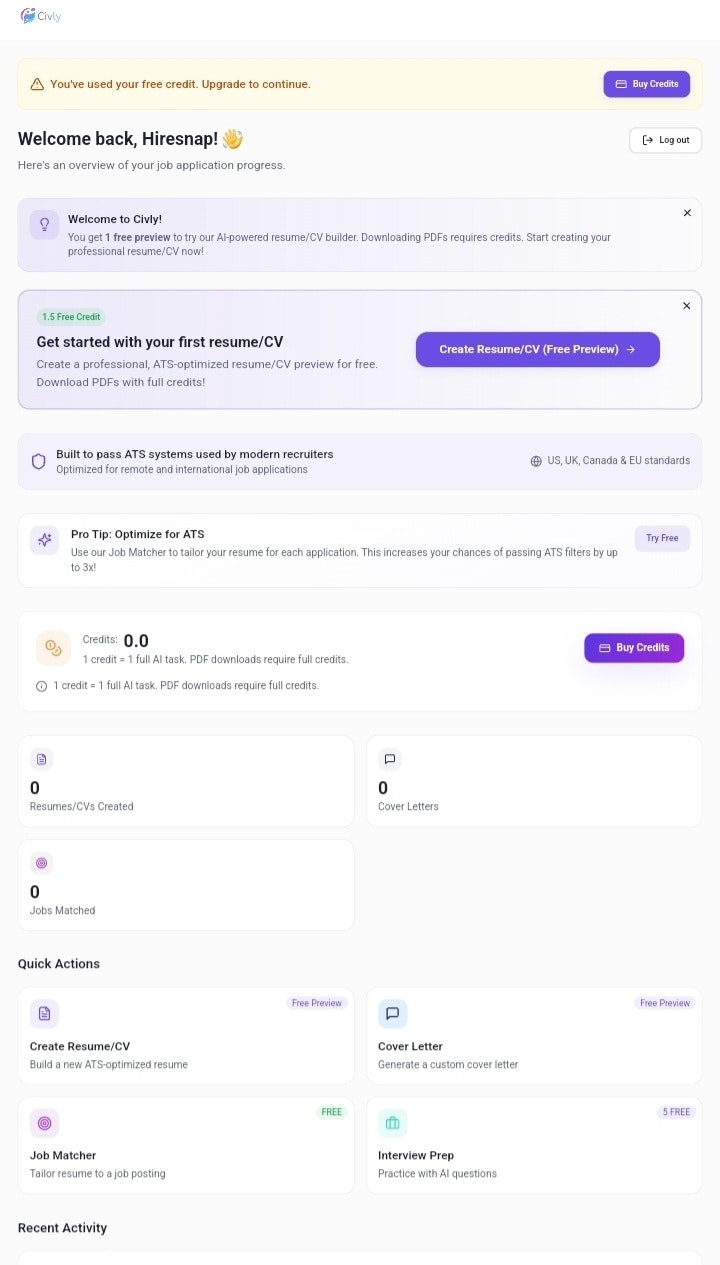Click the Civly logo in the header
This screenshot has width=720, height=1265.
(40, 17)
